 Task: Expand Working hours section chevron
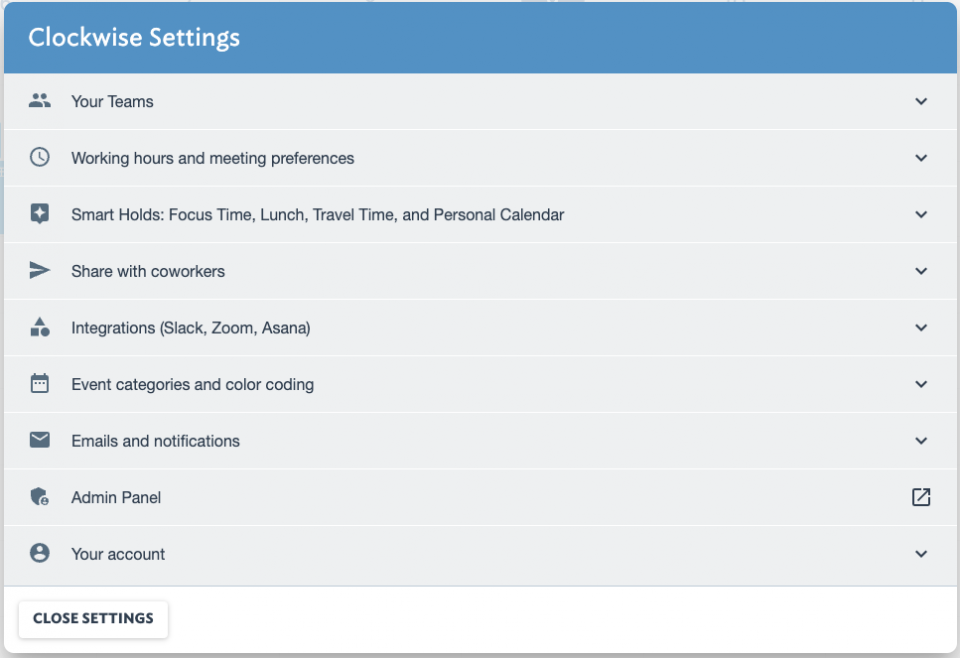tap(921, 158)
